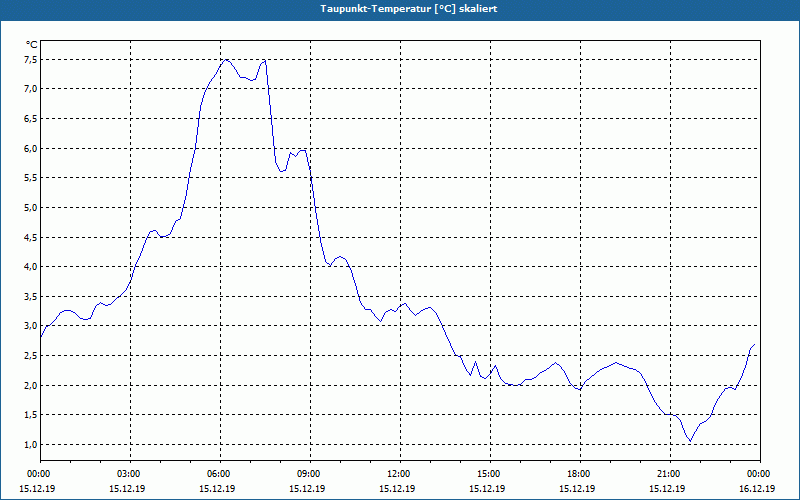Pick the 2,0 y-axis value
800x500 pixels.
point(31,385)
